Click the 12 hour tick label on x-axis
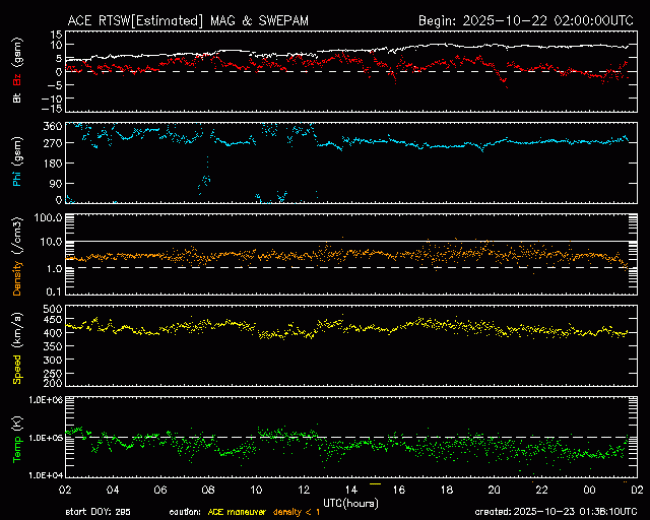The image size is (650, 520). coord(304,489)
